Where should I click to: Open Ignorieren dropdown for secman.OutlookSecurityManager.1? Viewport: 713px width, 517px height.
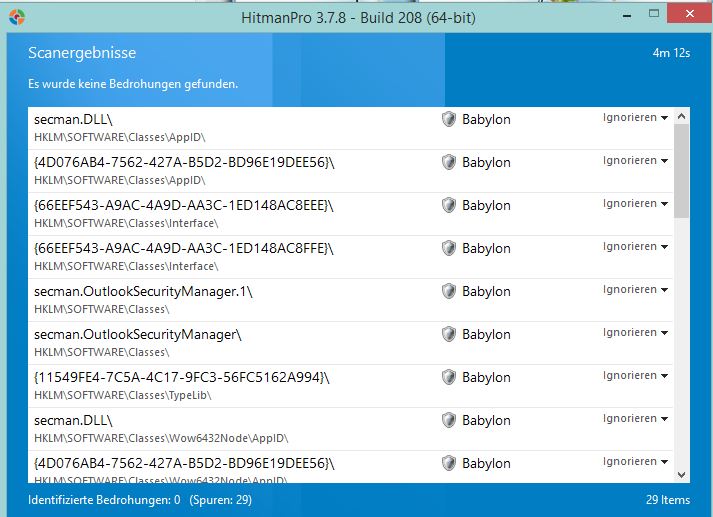click(635, 289)
